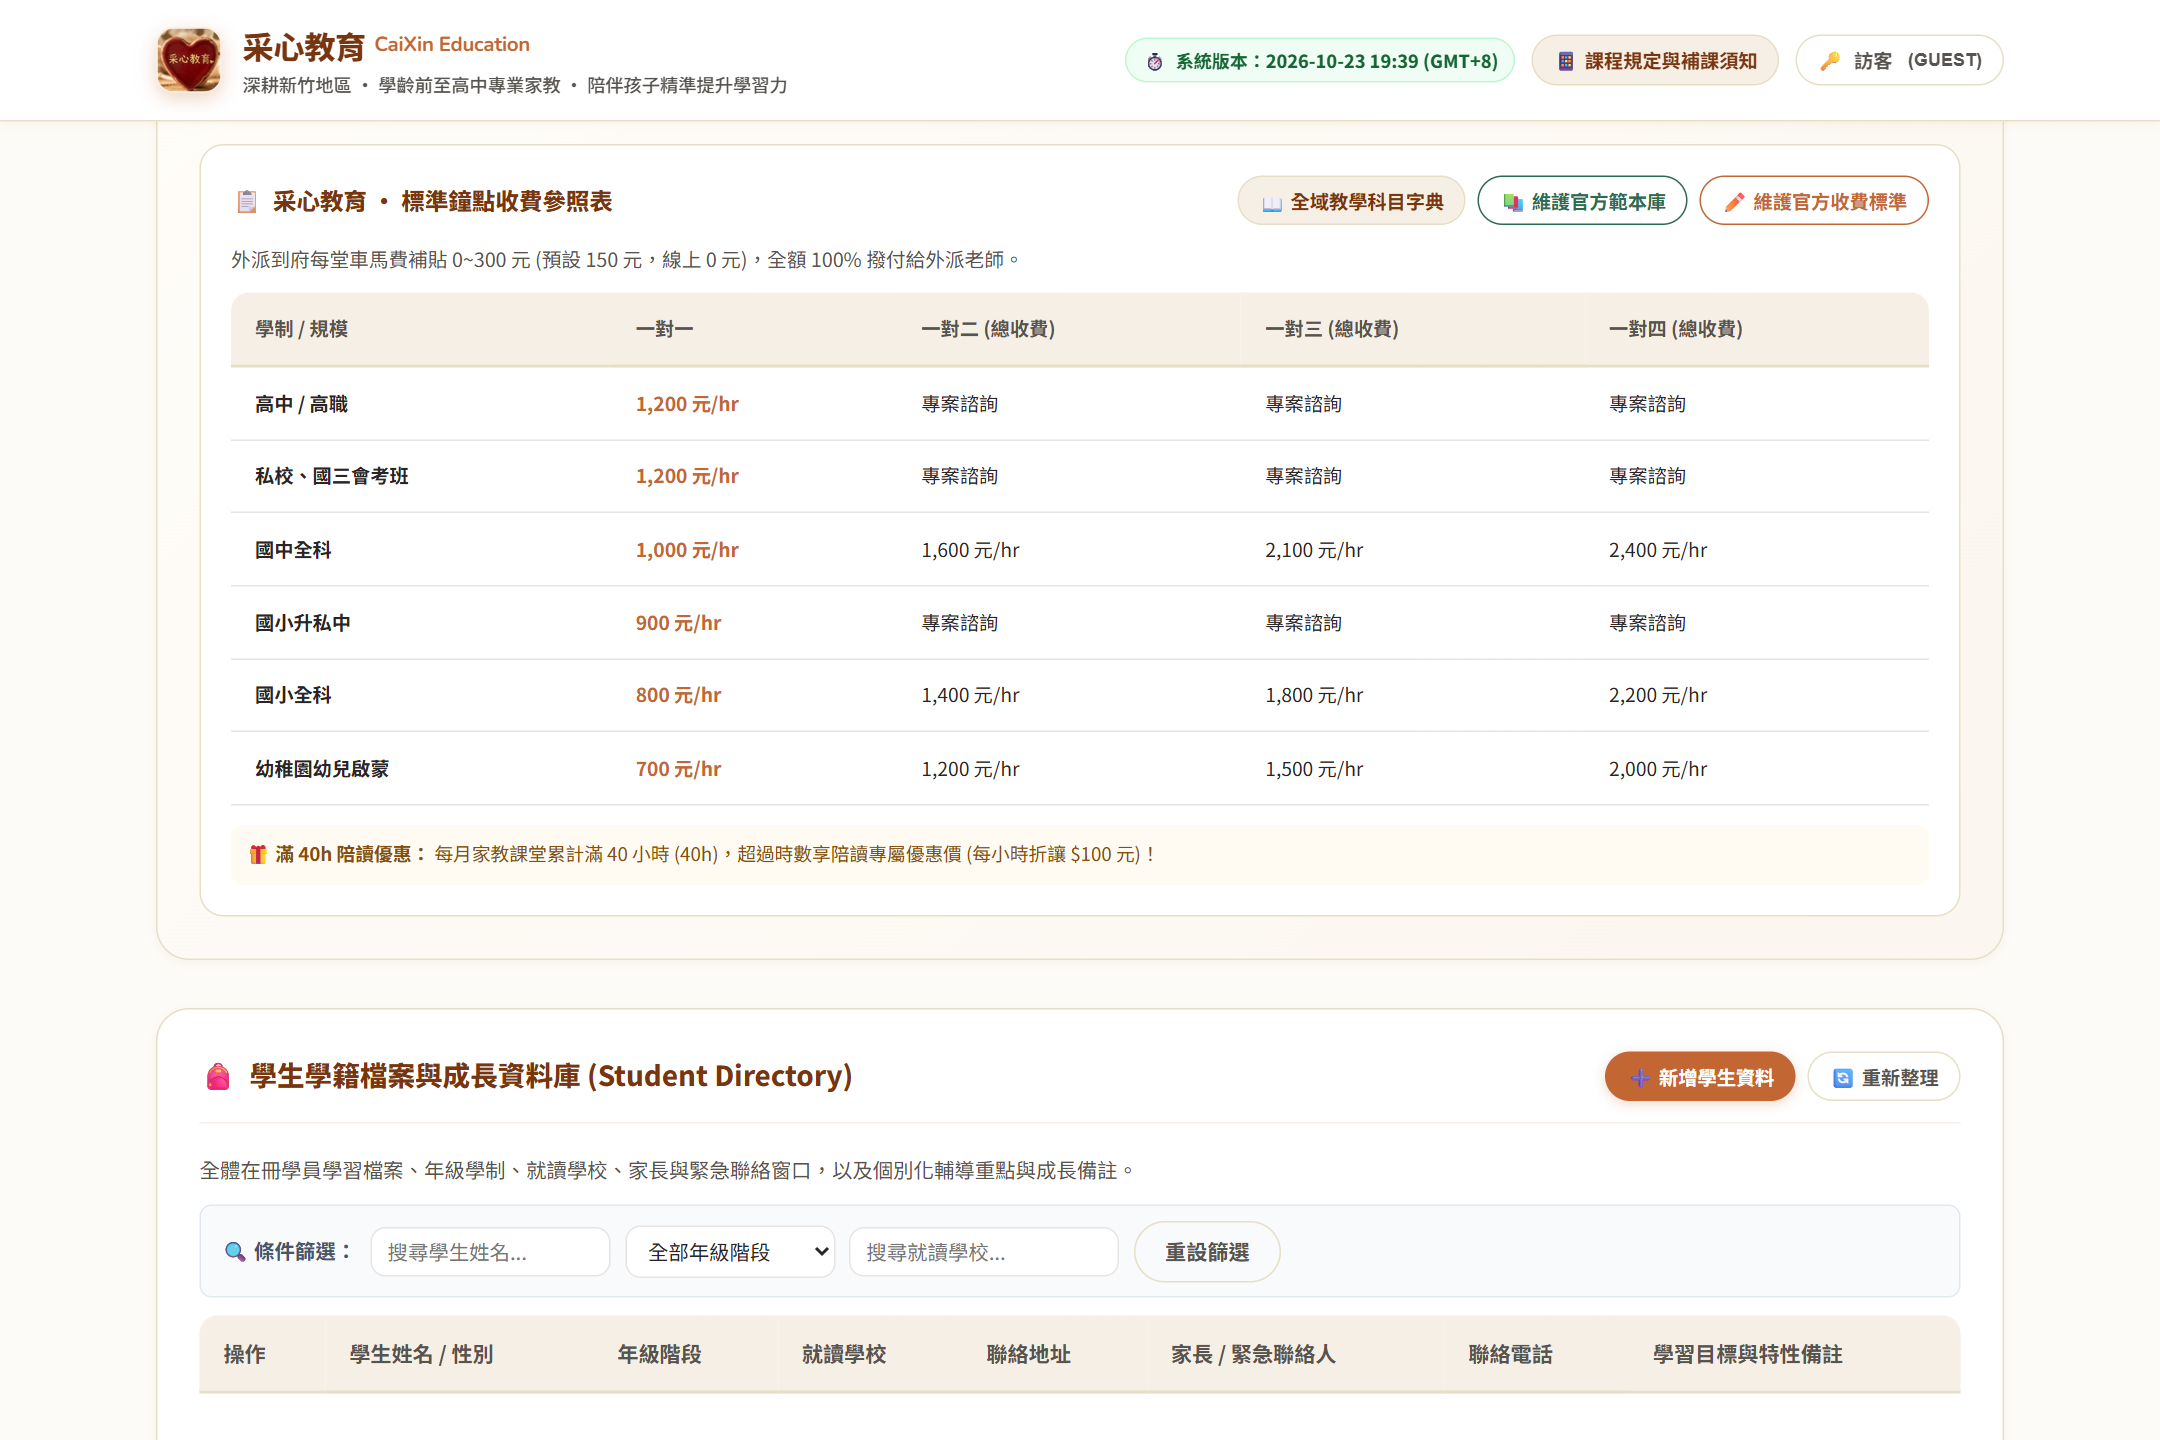The image size is (2160, 1440).
Task: Click the 學習目標與特性備註 column header
Action: [x=1748, y=1354]
